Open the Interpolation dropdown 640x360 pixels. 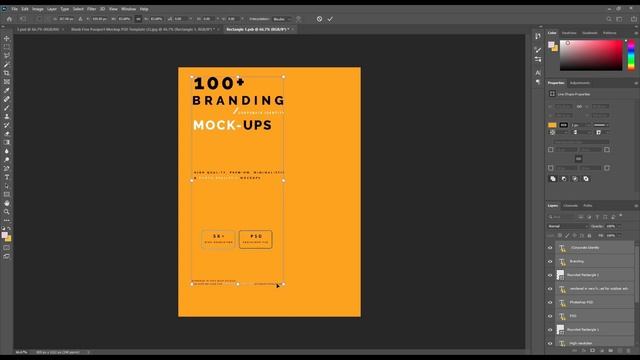coord(282,19)
